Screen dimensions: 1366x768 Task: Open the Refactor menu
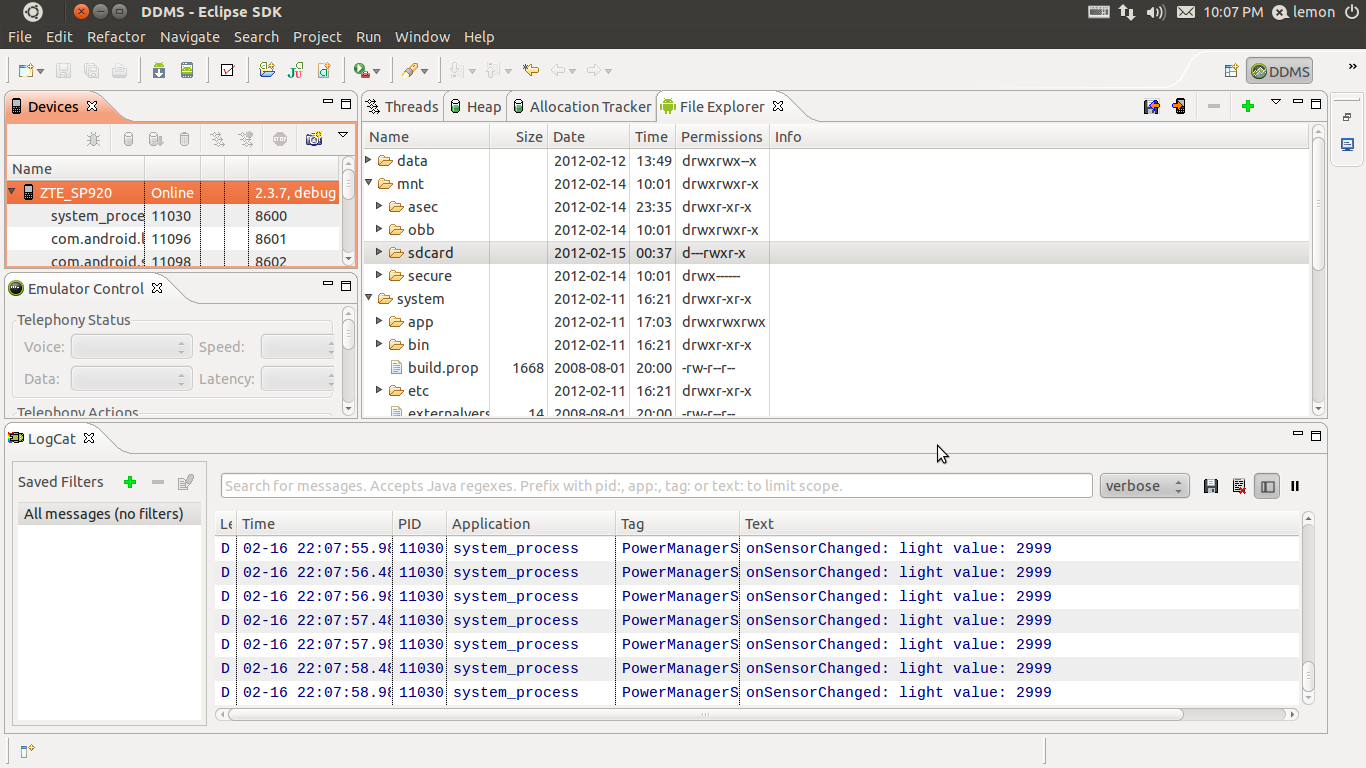click(x=116, y=37)
